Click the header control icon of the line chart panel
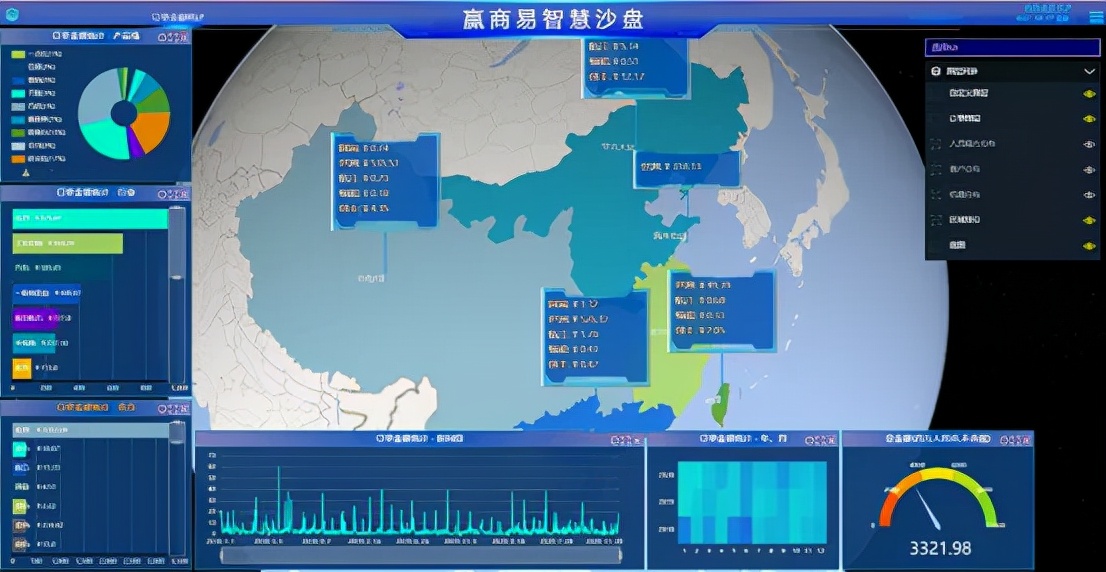This screenshot has width=1106, height=572. [626, 440]
